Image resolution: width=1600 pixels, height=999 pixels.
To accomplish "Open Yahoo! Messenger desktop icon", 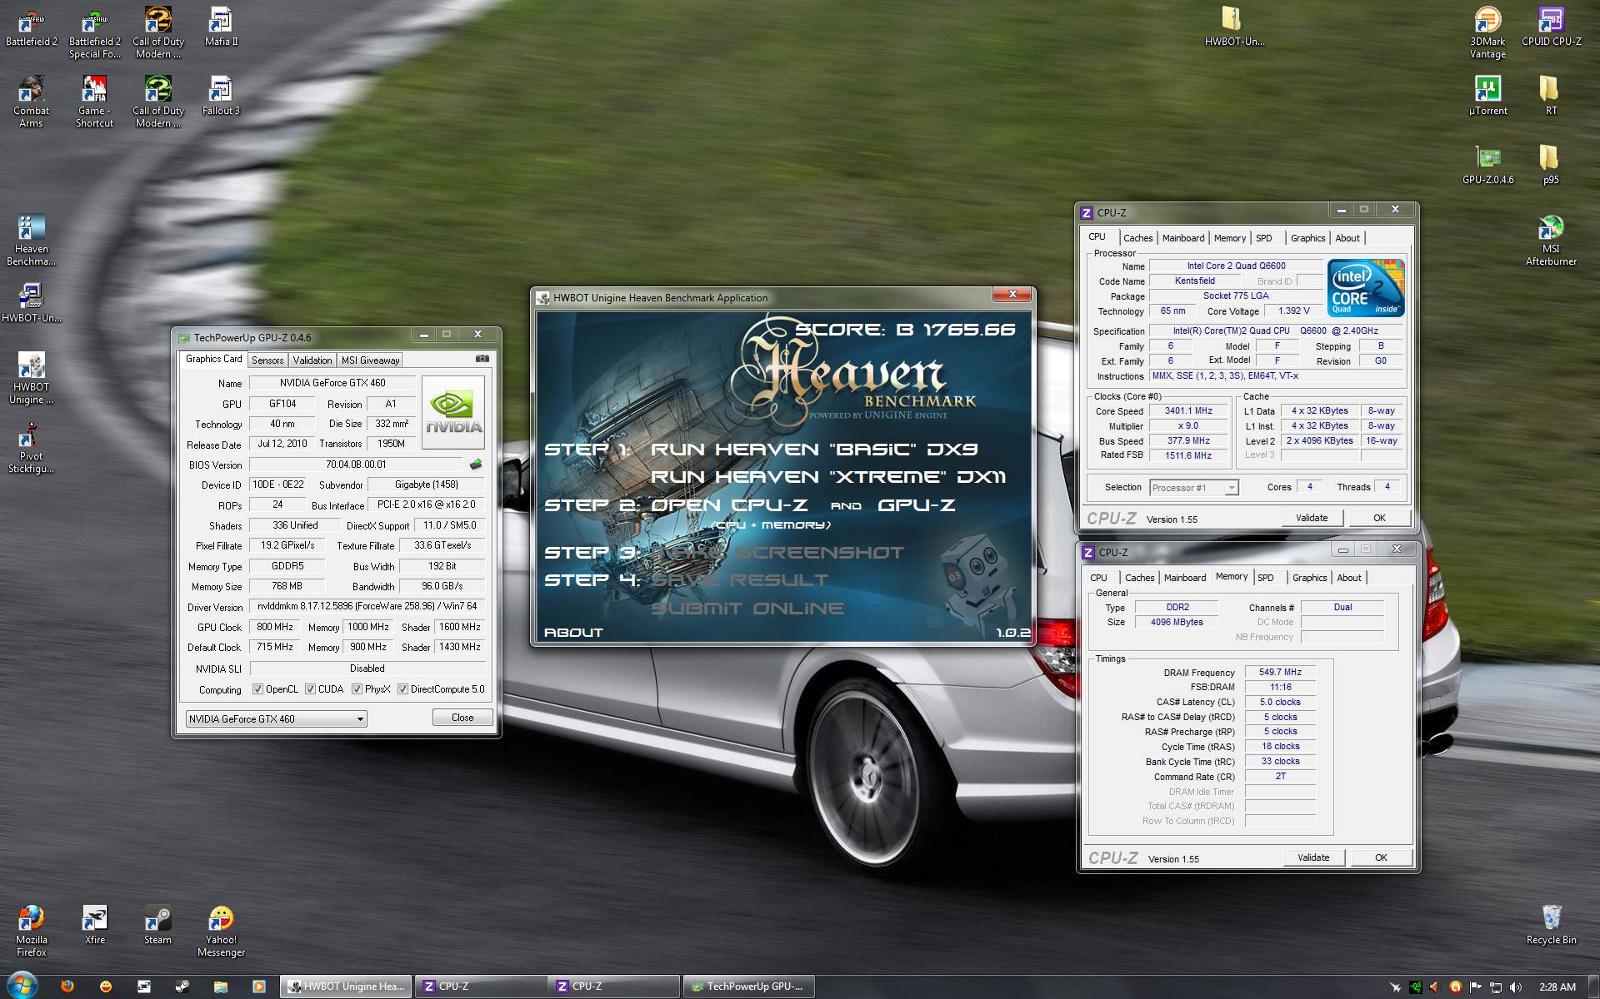I will pyautogui.click(x=221, y=931).
